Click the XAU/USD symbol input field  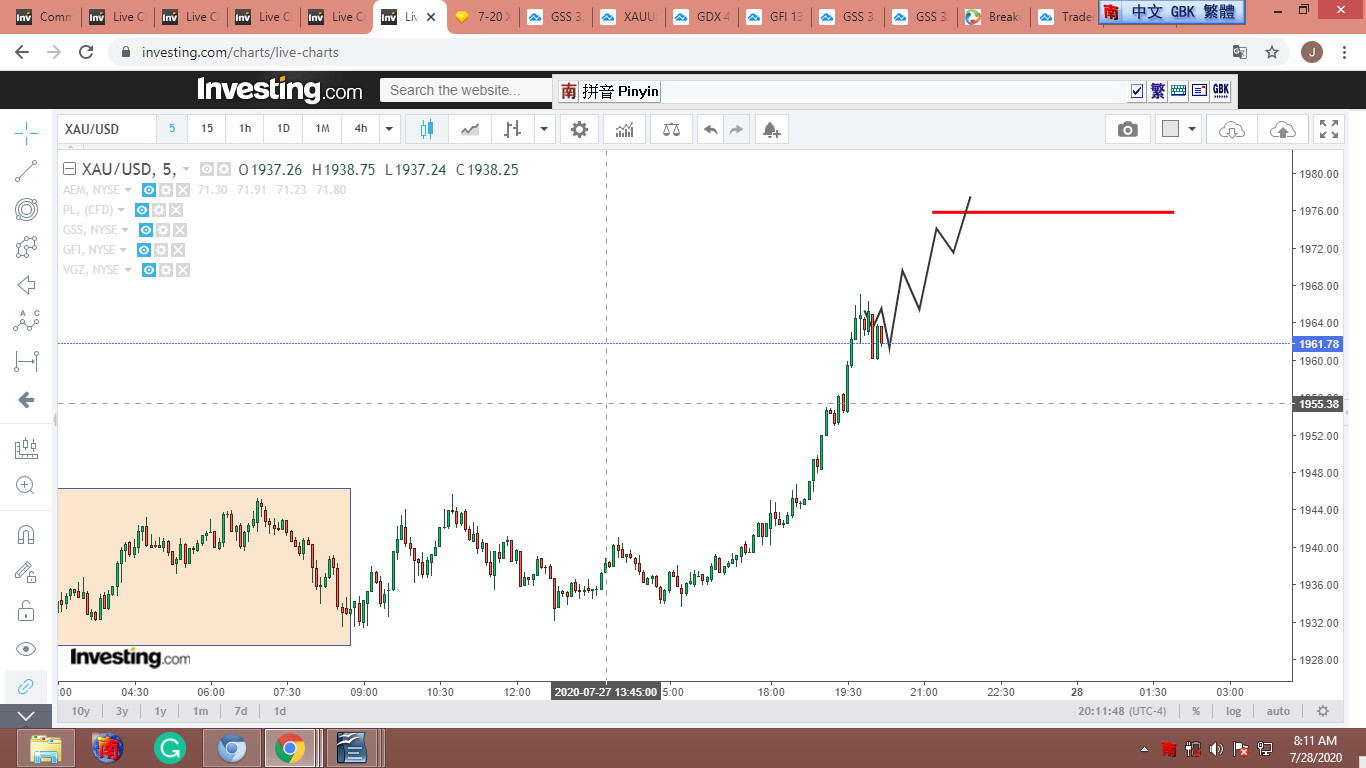107,129
